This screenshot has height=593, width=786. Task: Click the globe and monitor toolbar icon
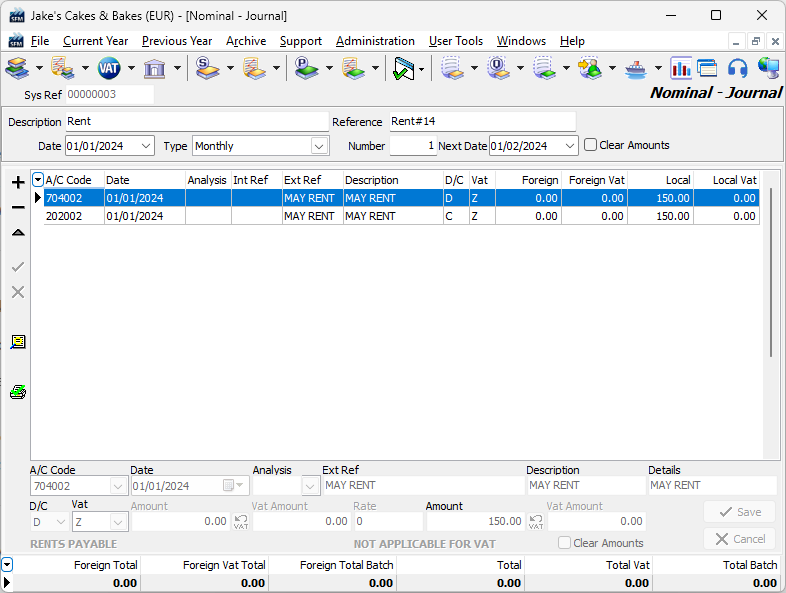click(769, 68)
